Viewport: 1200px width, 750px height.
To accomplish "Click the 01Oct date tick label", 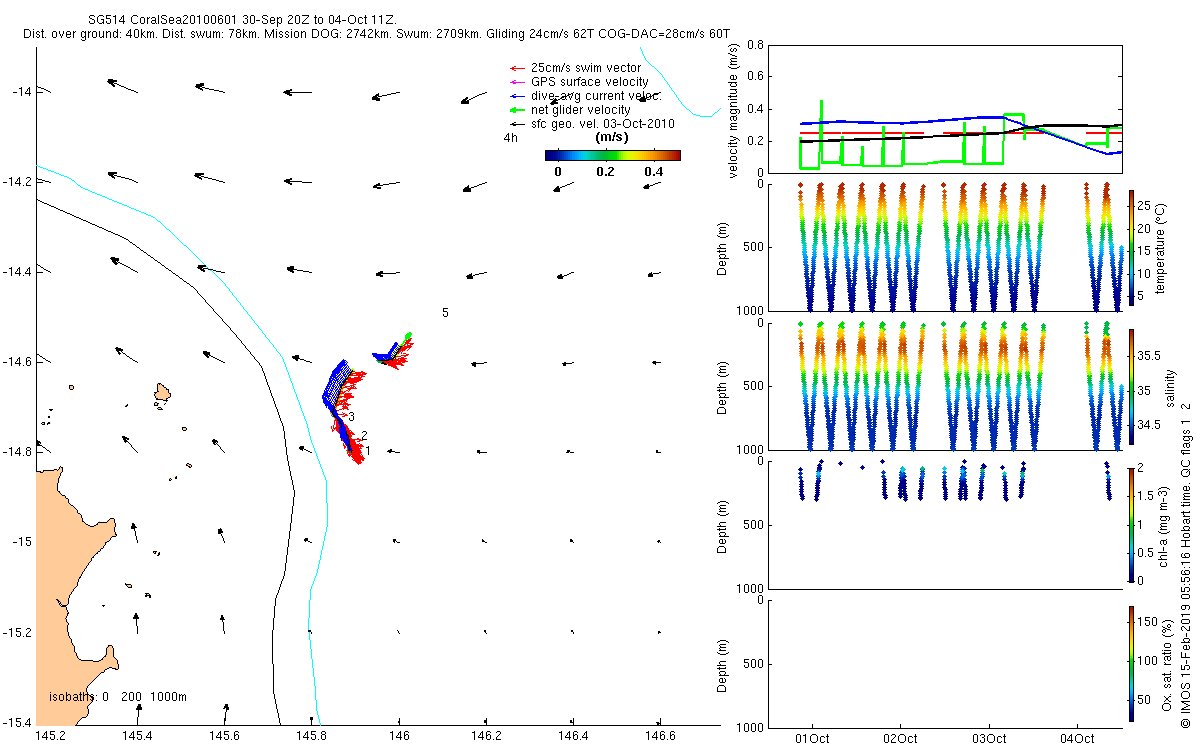I will [x=812, y=739].
